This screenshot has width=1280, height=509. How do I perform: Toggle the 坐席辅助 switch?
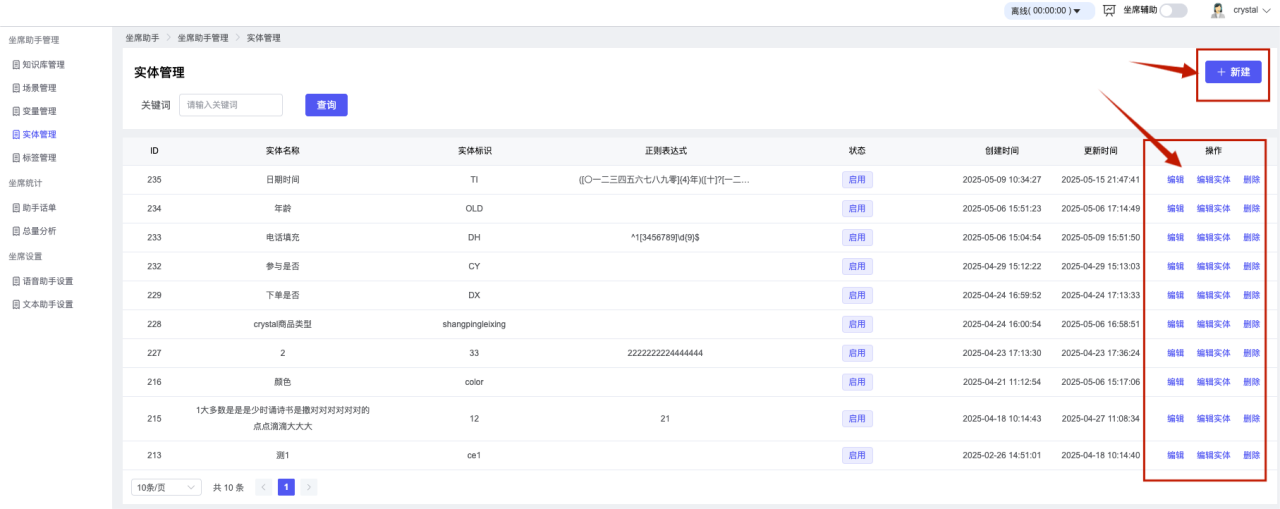1173,10
